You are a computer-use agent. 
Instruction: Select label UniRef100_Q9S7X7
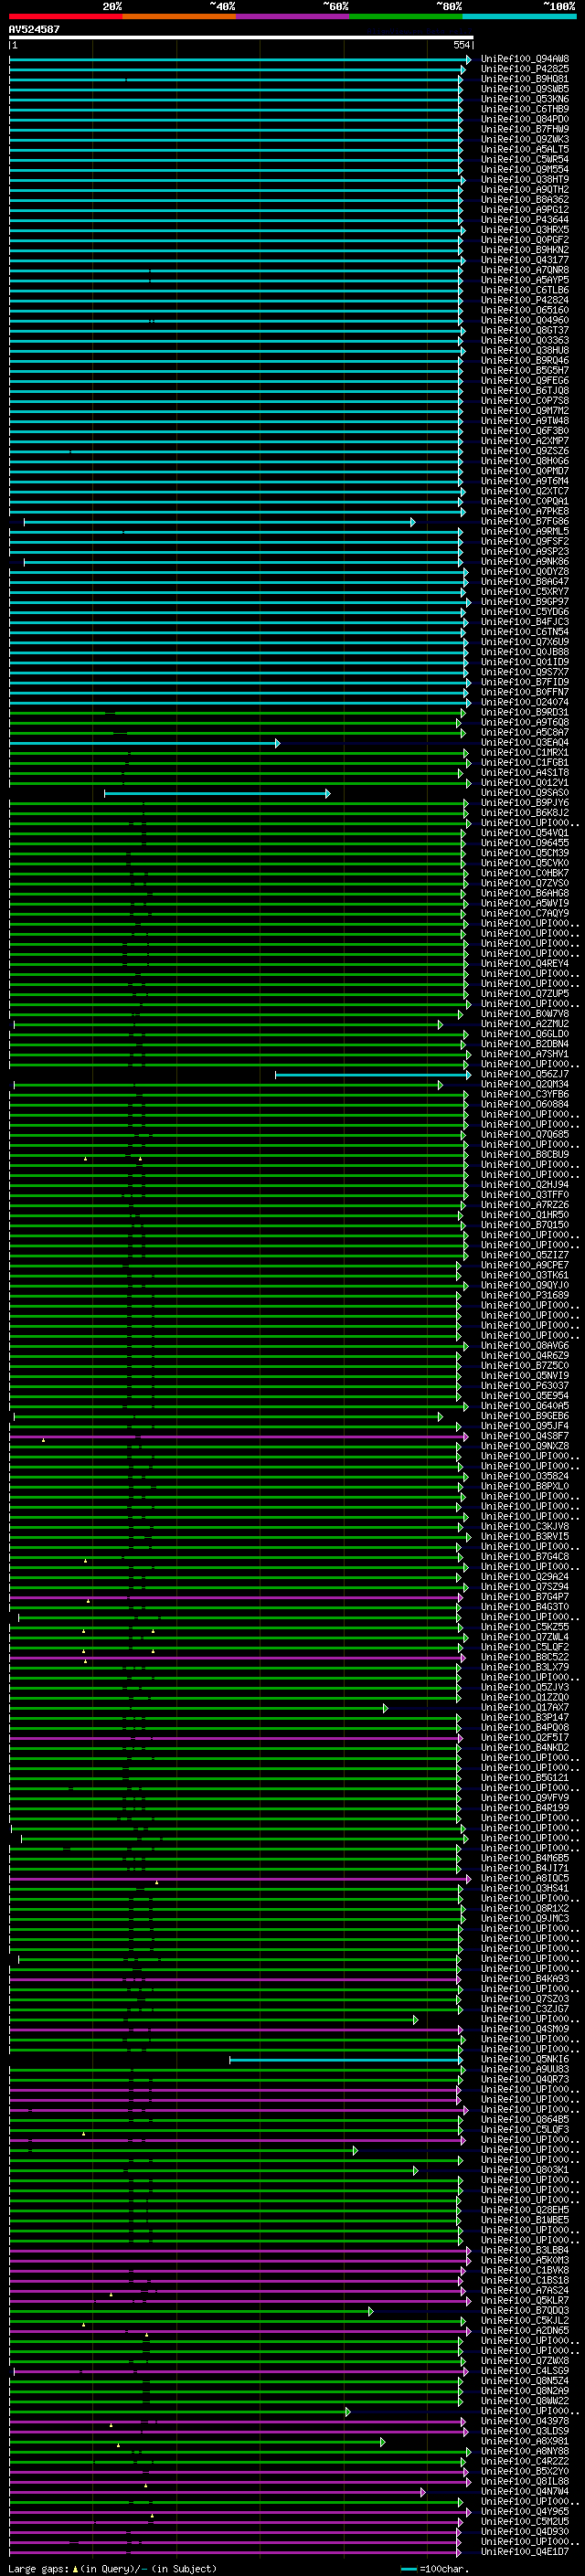[525, 672]
